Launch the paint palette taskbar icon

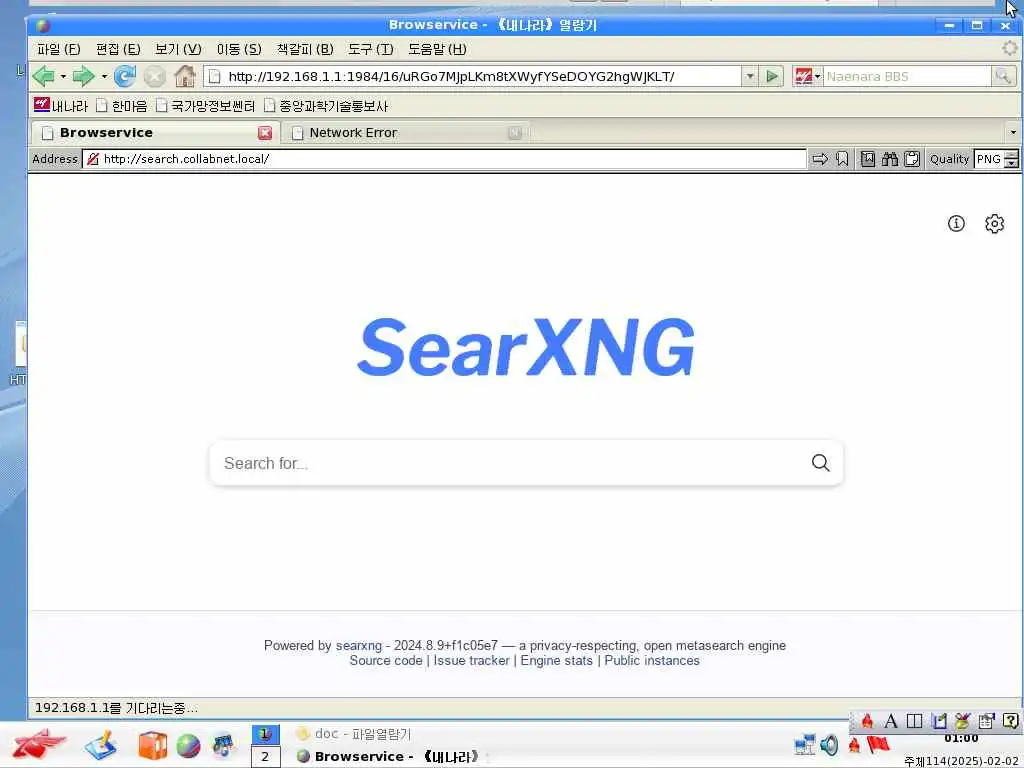pos(101,745)
